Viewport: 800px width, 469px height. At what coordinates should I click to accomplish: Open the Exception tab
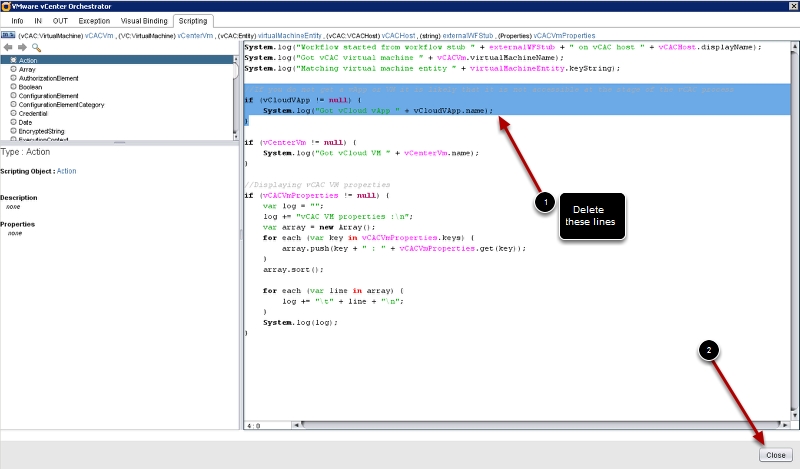point(94,20)
